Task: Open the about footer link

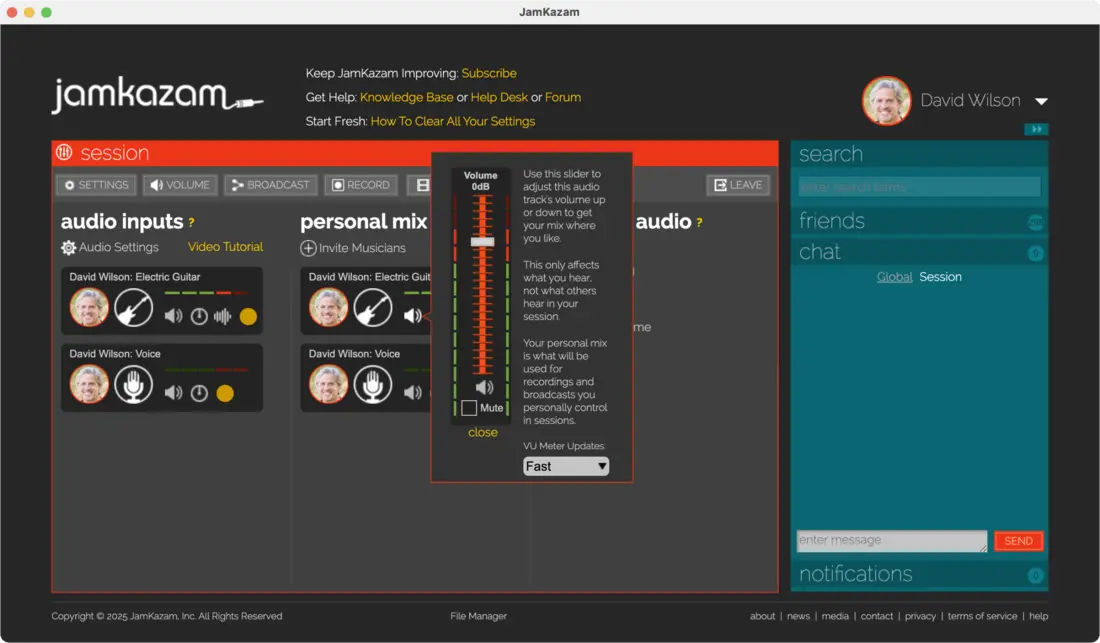Action: pyautogui.click(x=763, y=616)
